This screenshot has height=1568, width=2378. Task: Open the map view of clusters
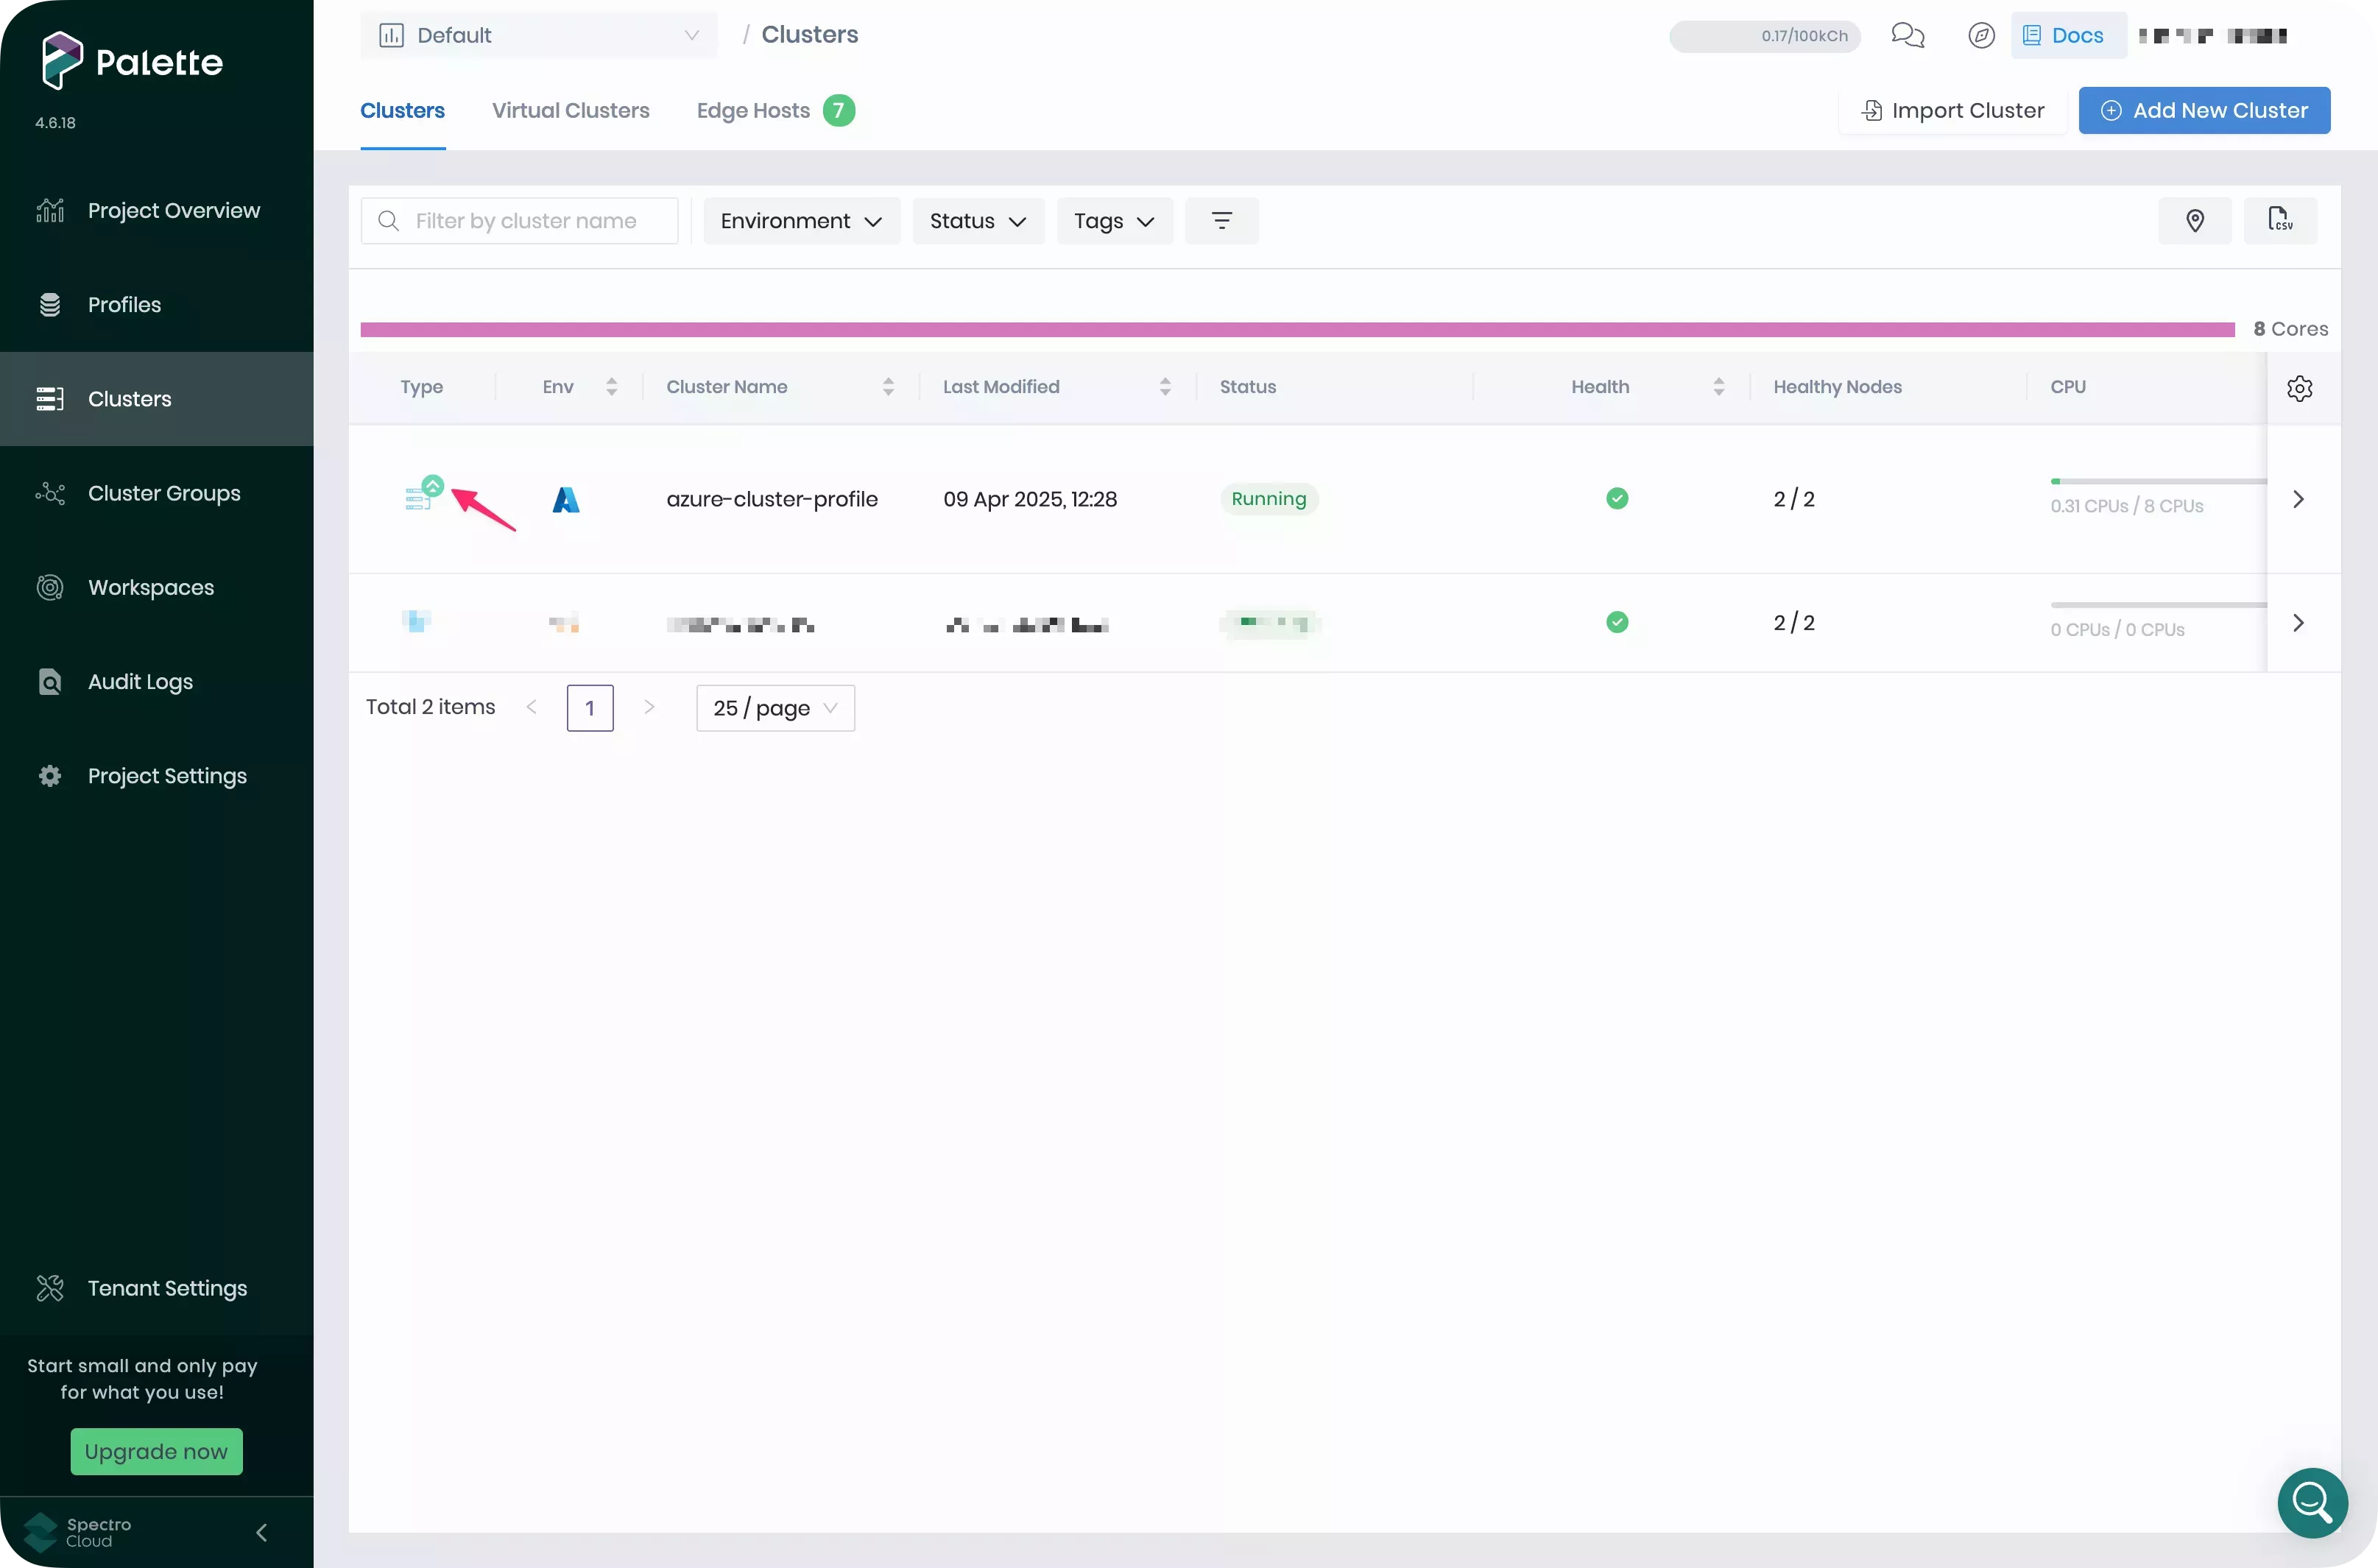[2194, 220]
